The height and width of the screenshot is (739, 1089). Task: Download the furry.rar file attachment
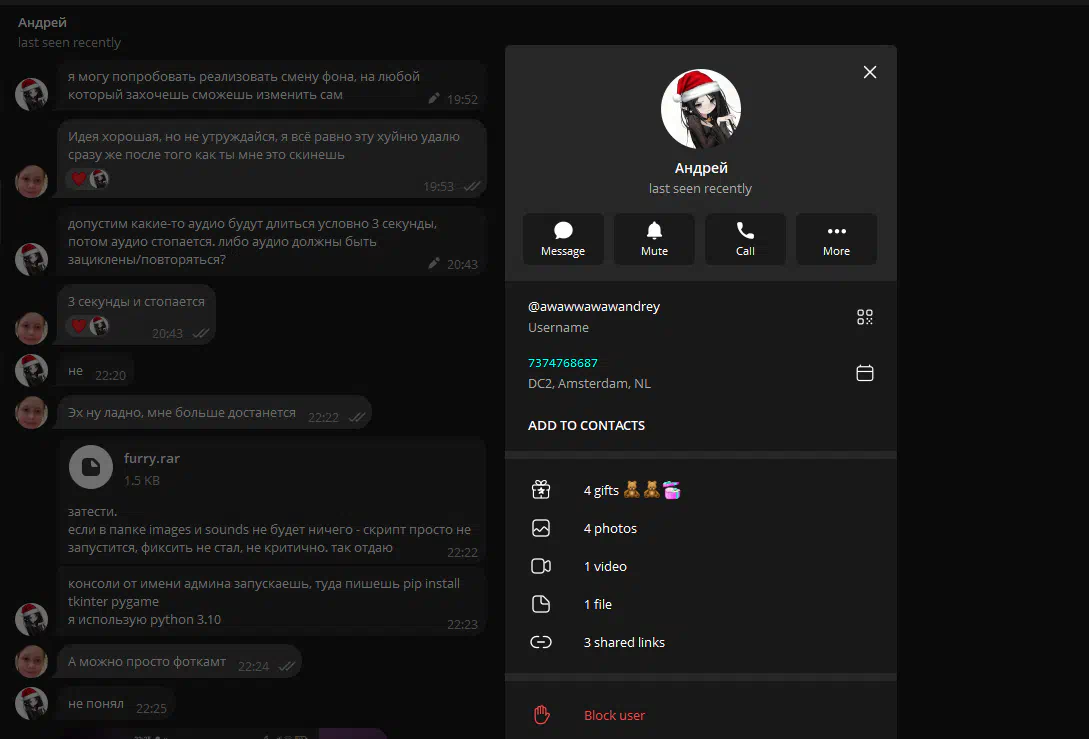91,466
